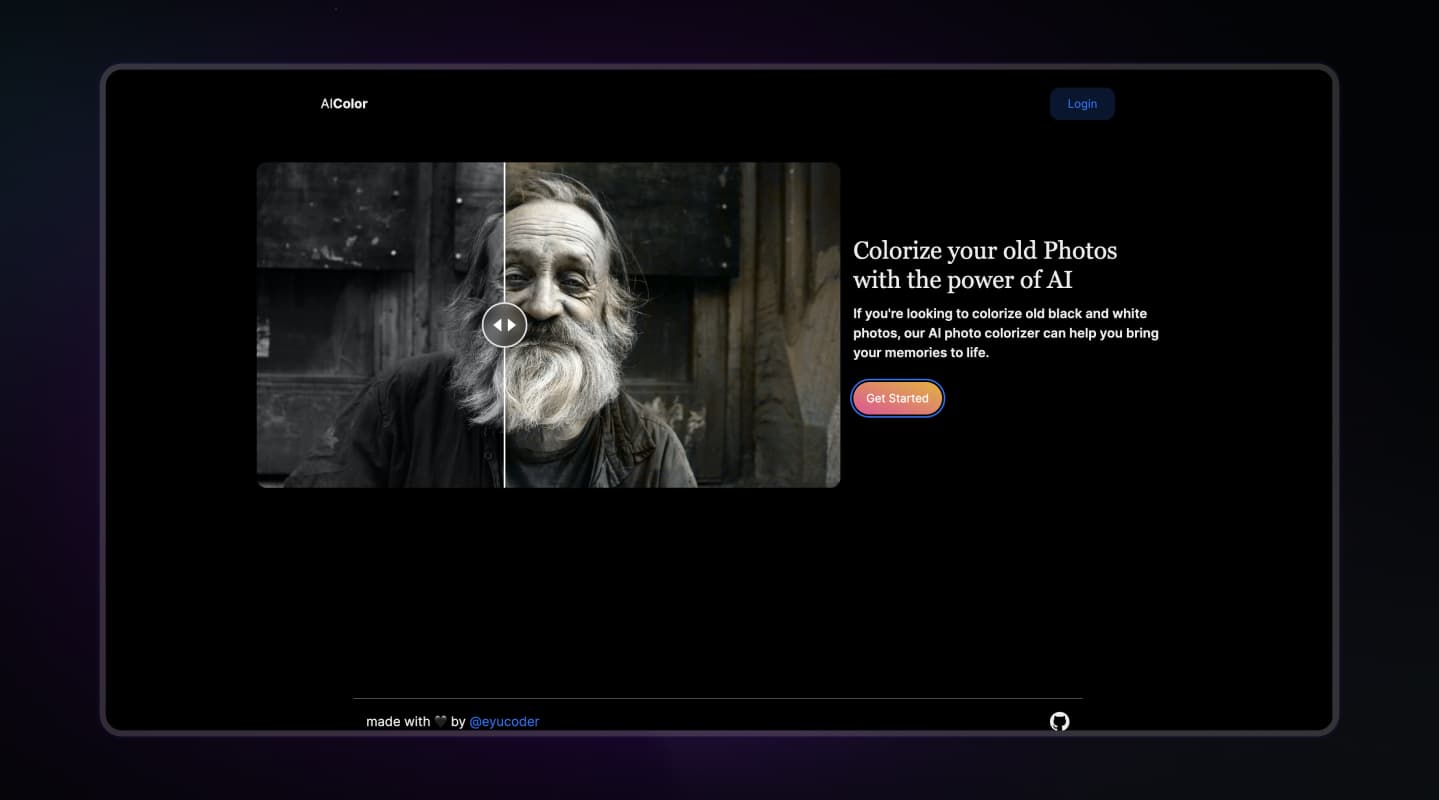
Task: Click the round comparison slider handle
Action: coord(504,325)
